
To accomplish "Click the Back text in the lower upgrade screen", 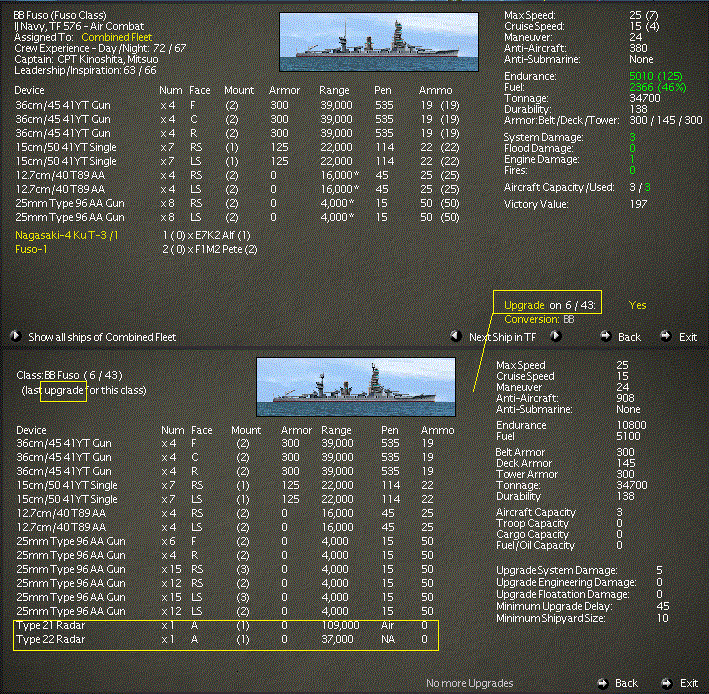I will [626, 683].
